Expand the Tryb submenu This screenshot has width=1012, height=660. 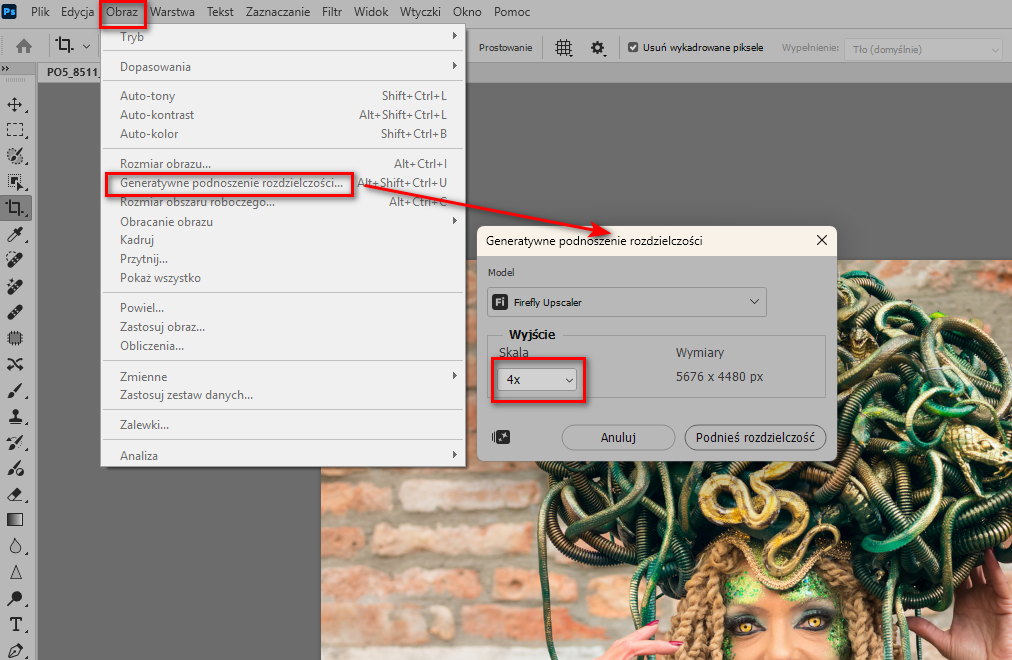(x=283, y=37)
